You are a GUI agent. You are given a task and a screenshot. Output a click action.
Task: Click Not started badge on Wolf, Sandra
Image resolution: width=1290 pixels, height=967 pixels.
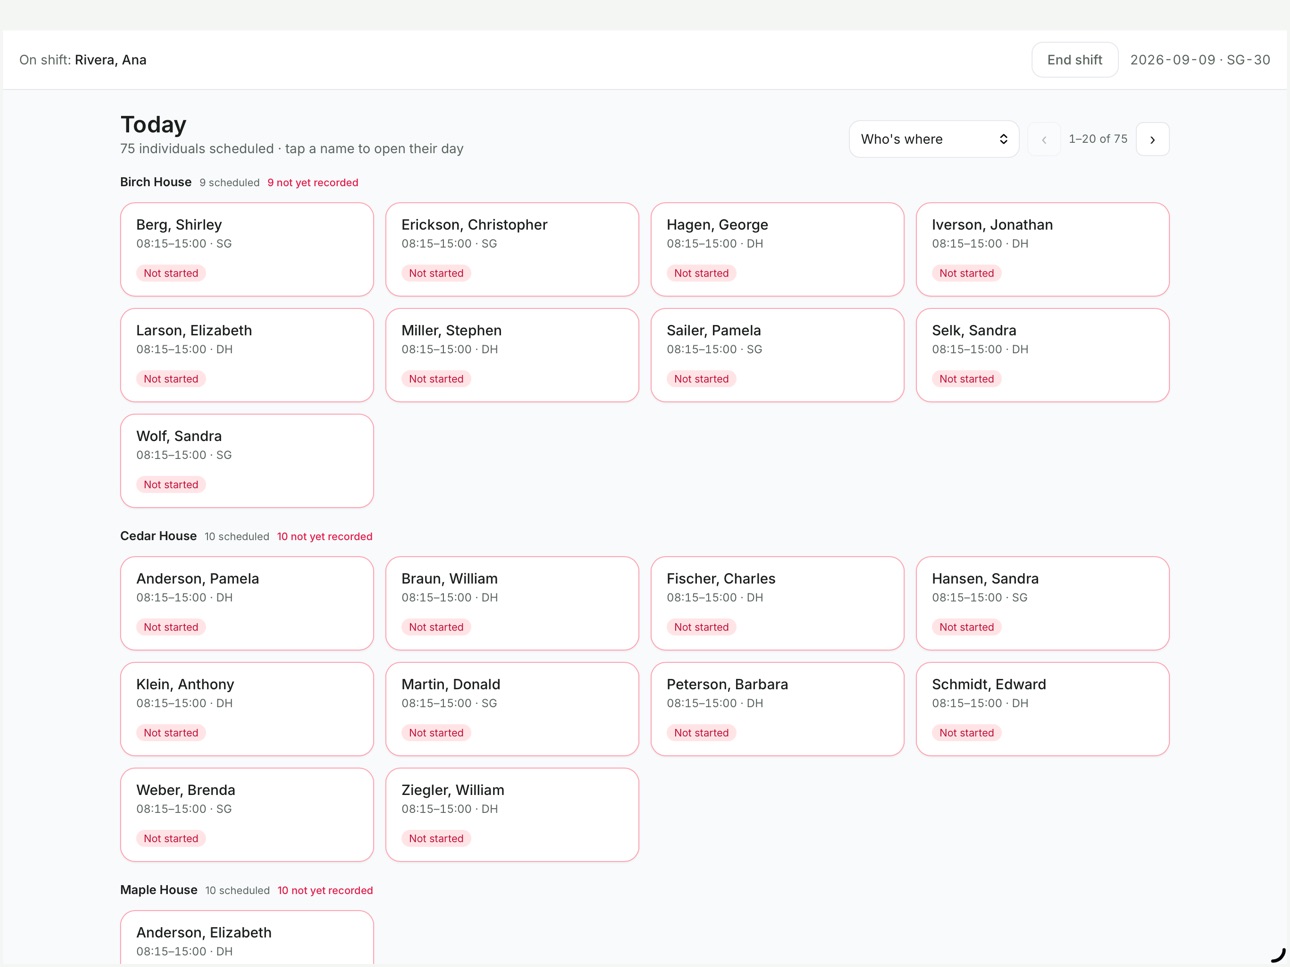(171, 485)
